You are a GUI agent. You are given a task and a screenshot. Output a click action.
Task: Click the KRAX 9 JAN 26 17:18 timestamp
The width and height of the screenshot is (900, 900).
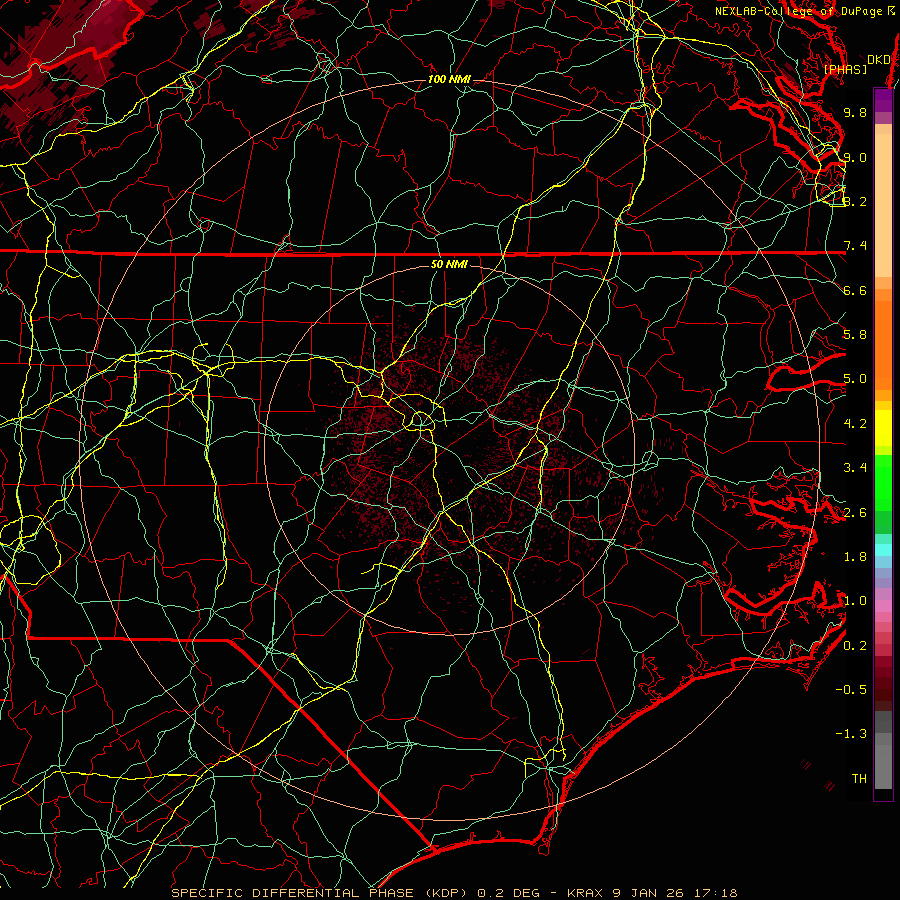coord(652,893)
